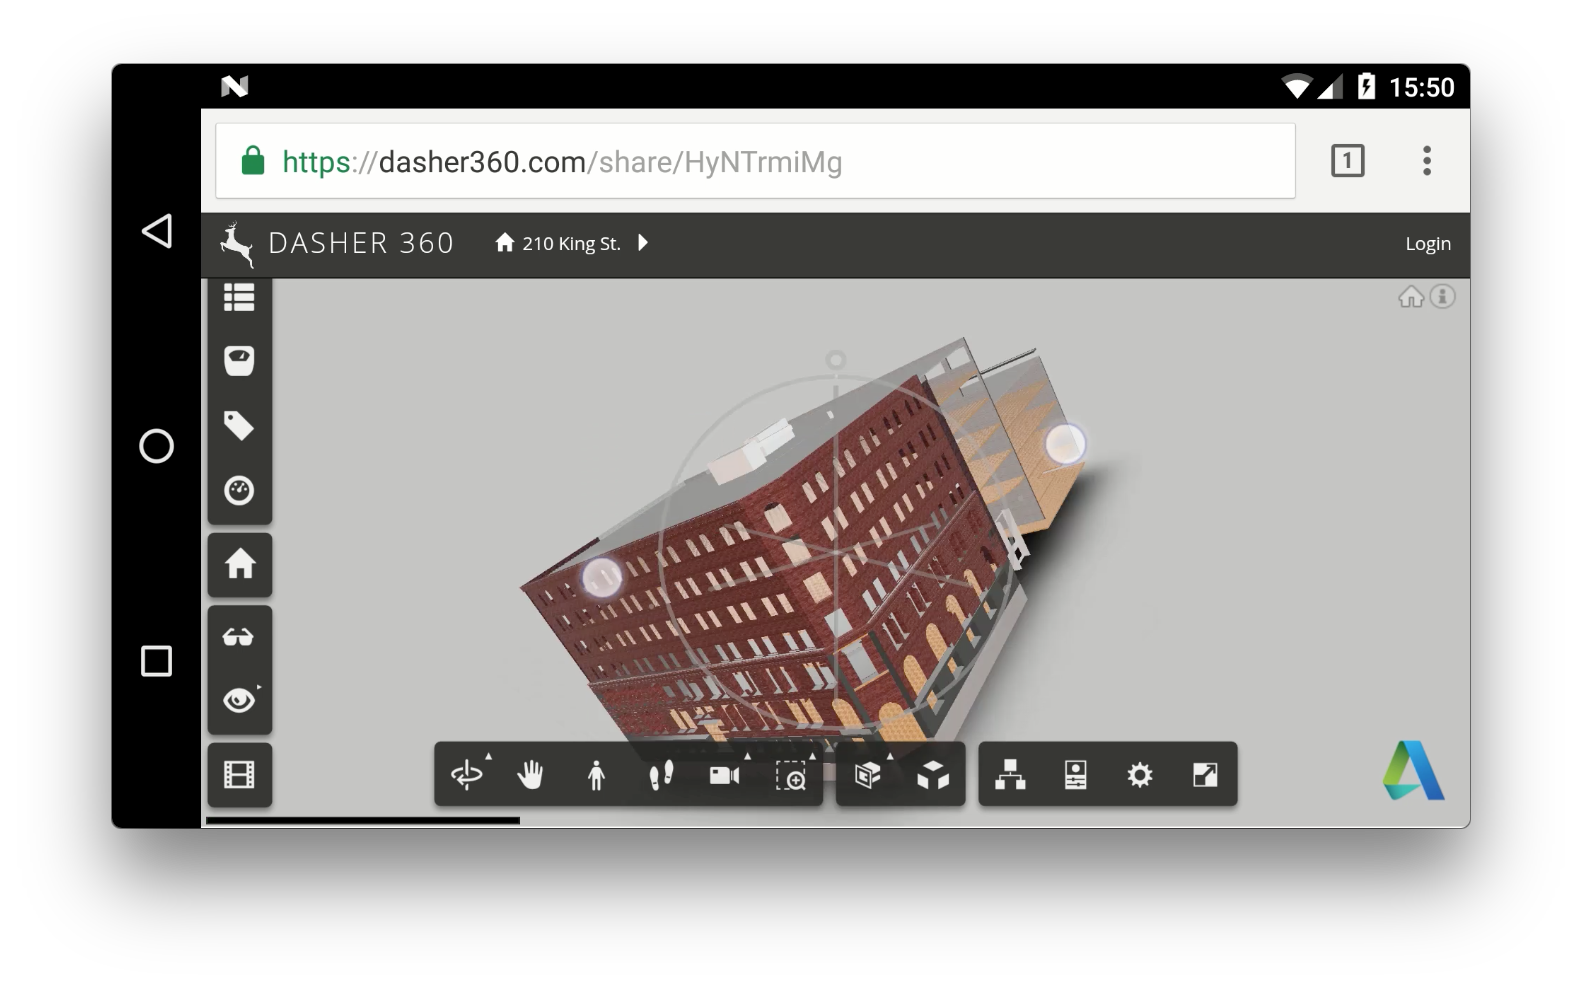Open the Model browser hierarchy icon
1582x988 pixels.
(1010, 775)
